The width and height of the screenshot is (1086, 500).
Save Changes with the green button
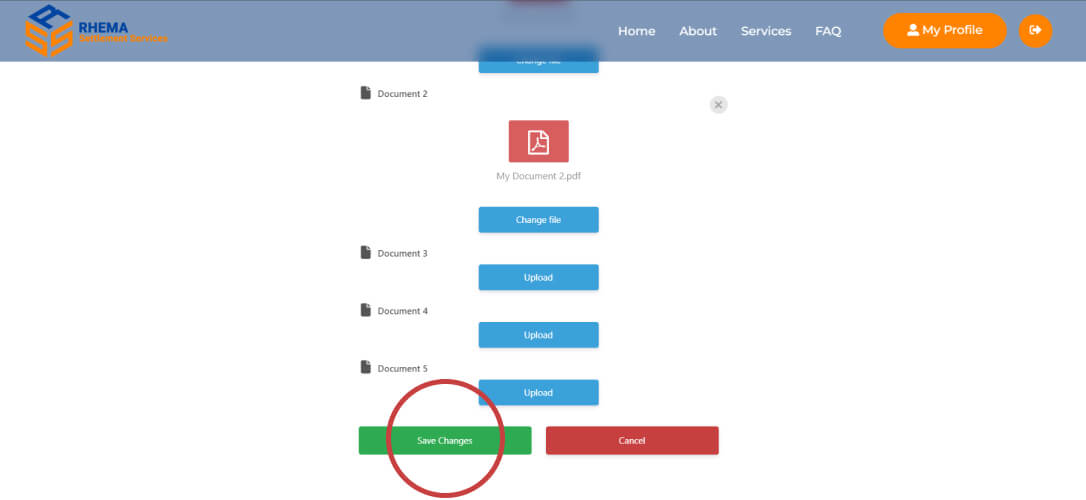coord(445,441)
